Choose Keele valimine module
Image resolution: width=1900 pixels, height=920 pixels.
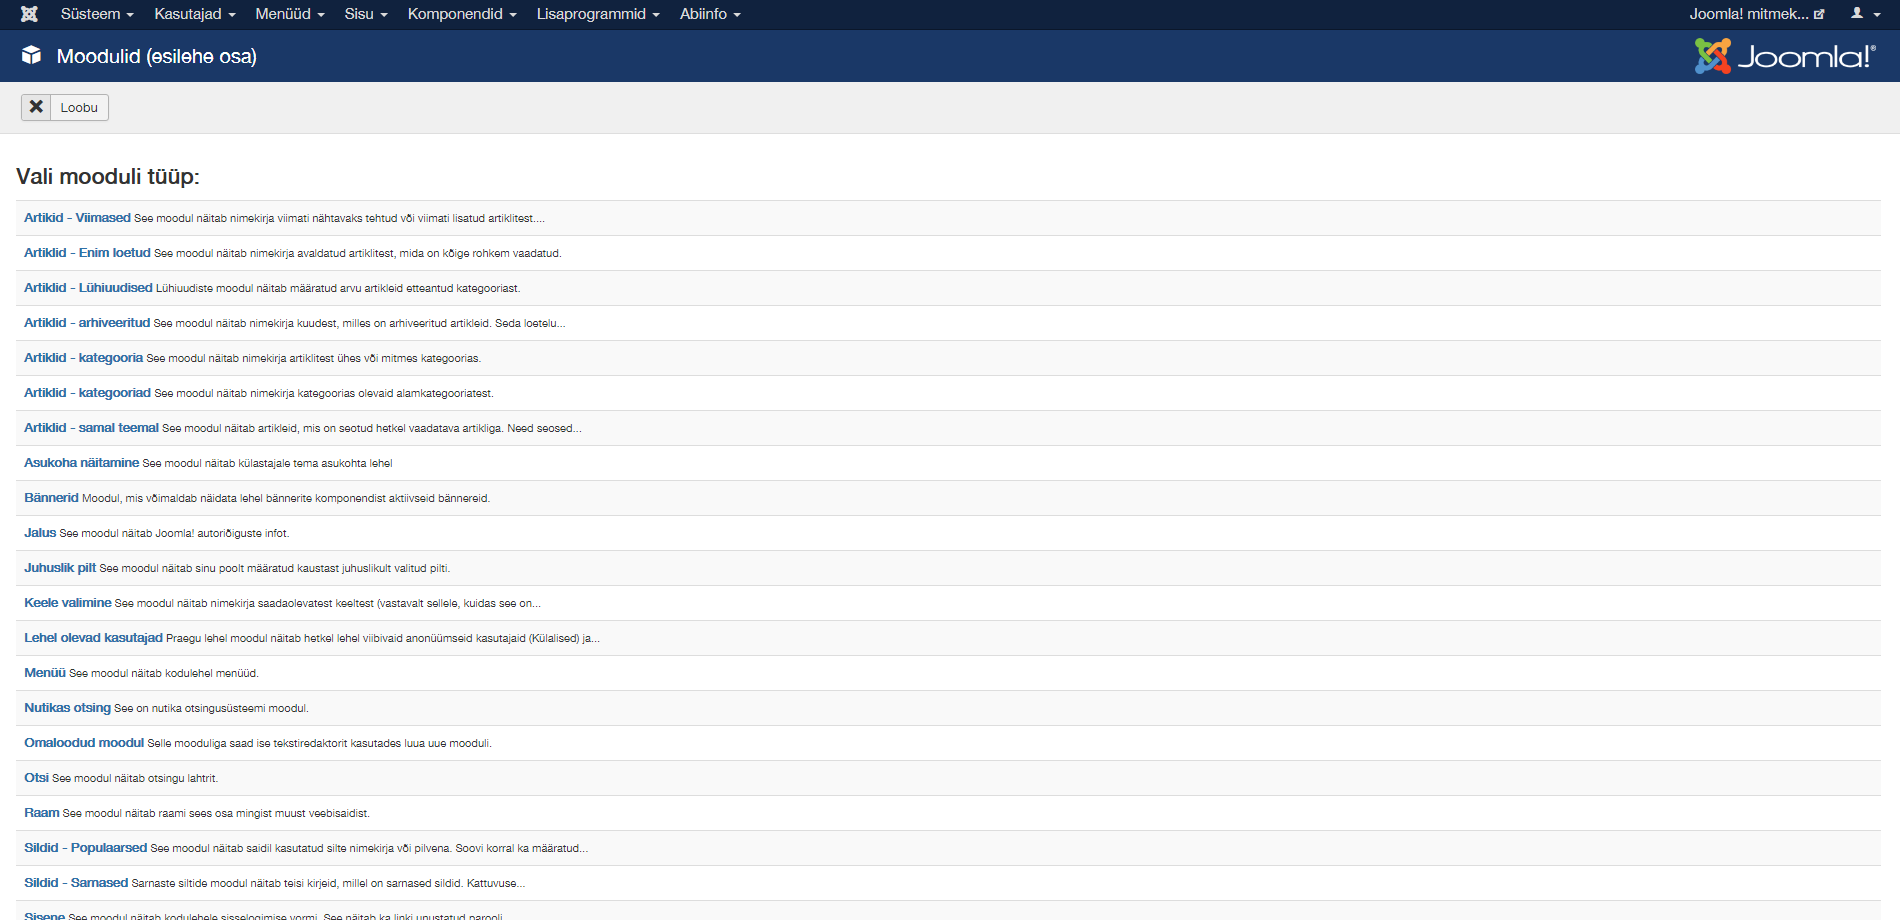(68, 603)
